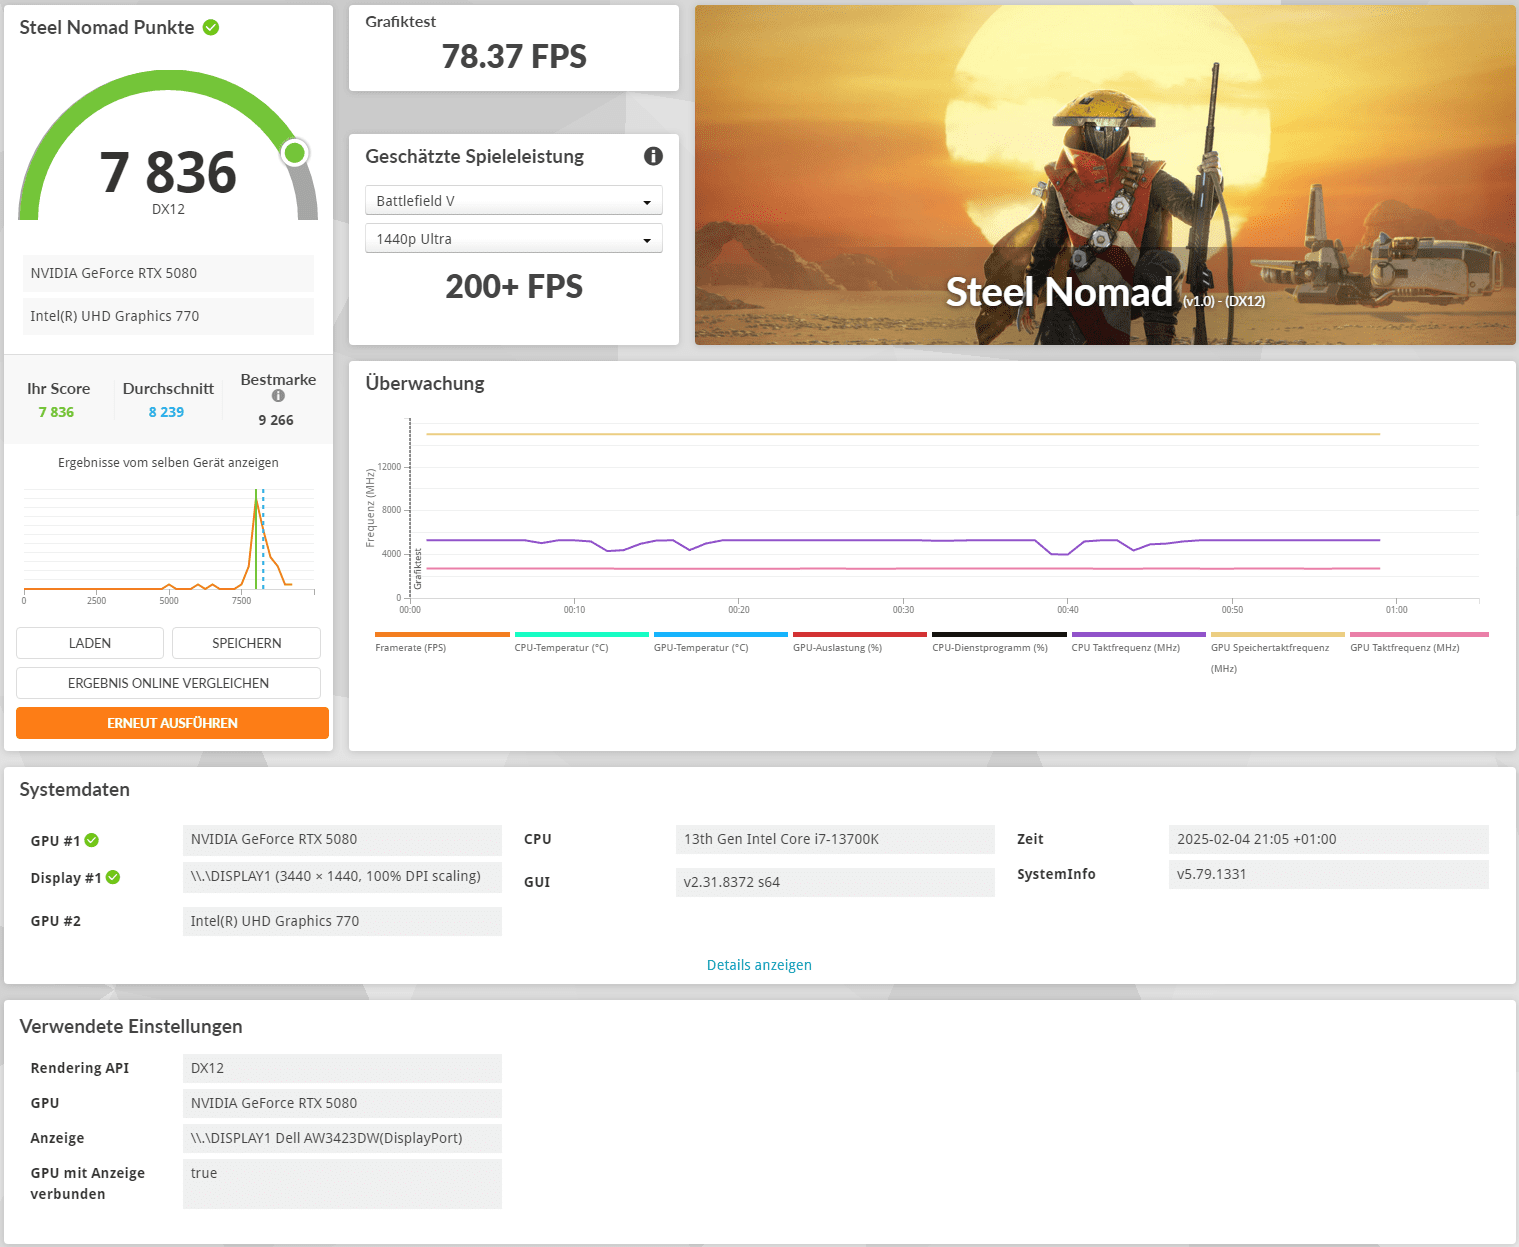Click the Grafiktest 78.37 FPS value
The image size is (1519, 1247).
(x=514, y=57)
